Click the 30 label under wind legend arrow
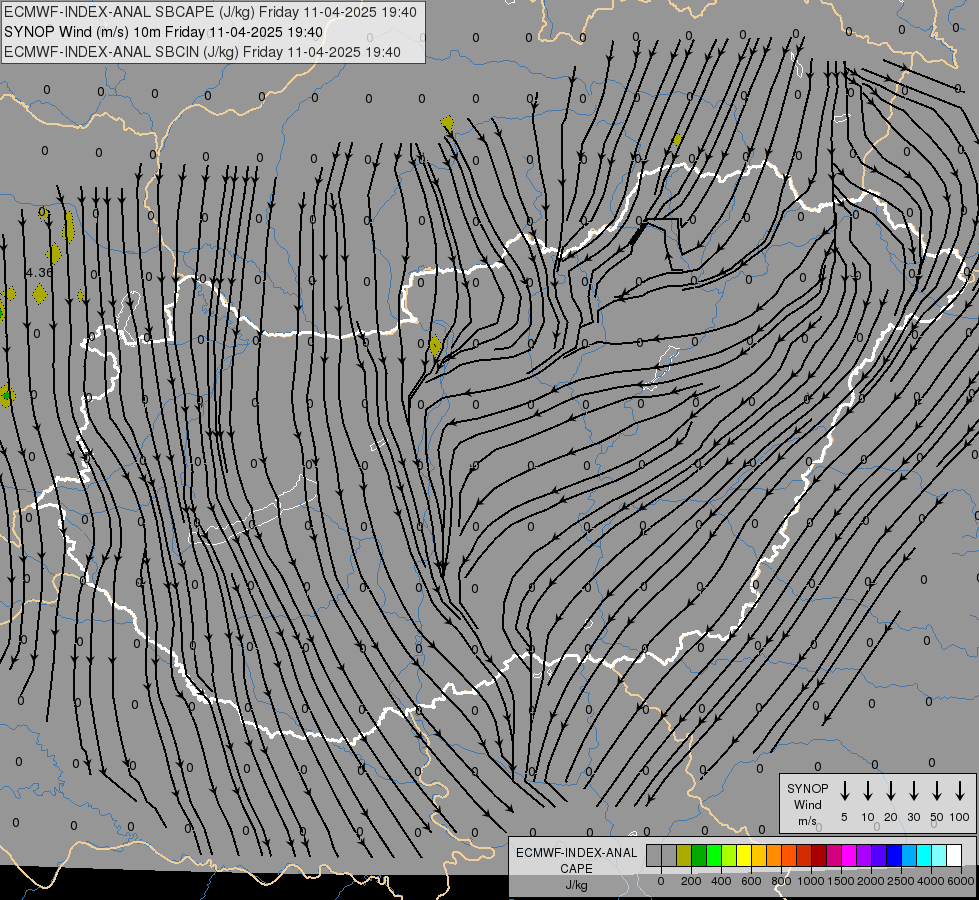 click(913, 817)
